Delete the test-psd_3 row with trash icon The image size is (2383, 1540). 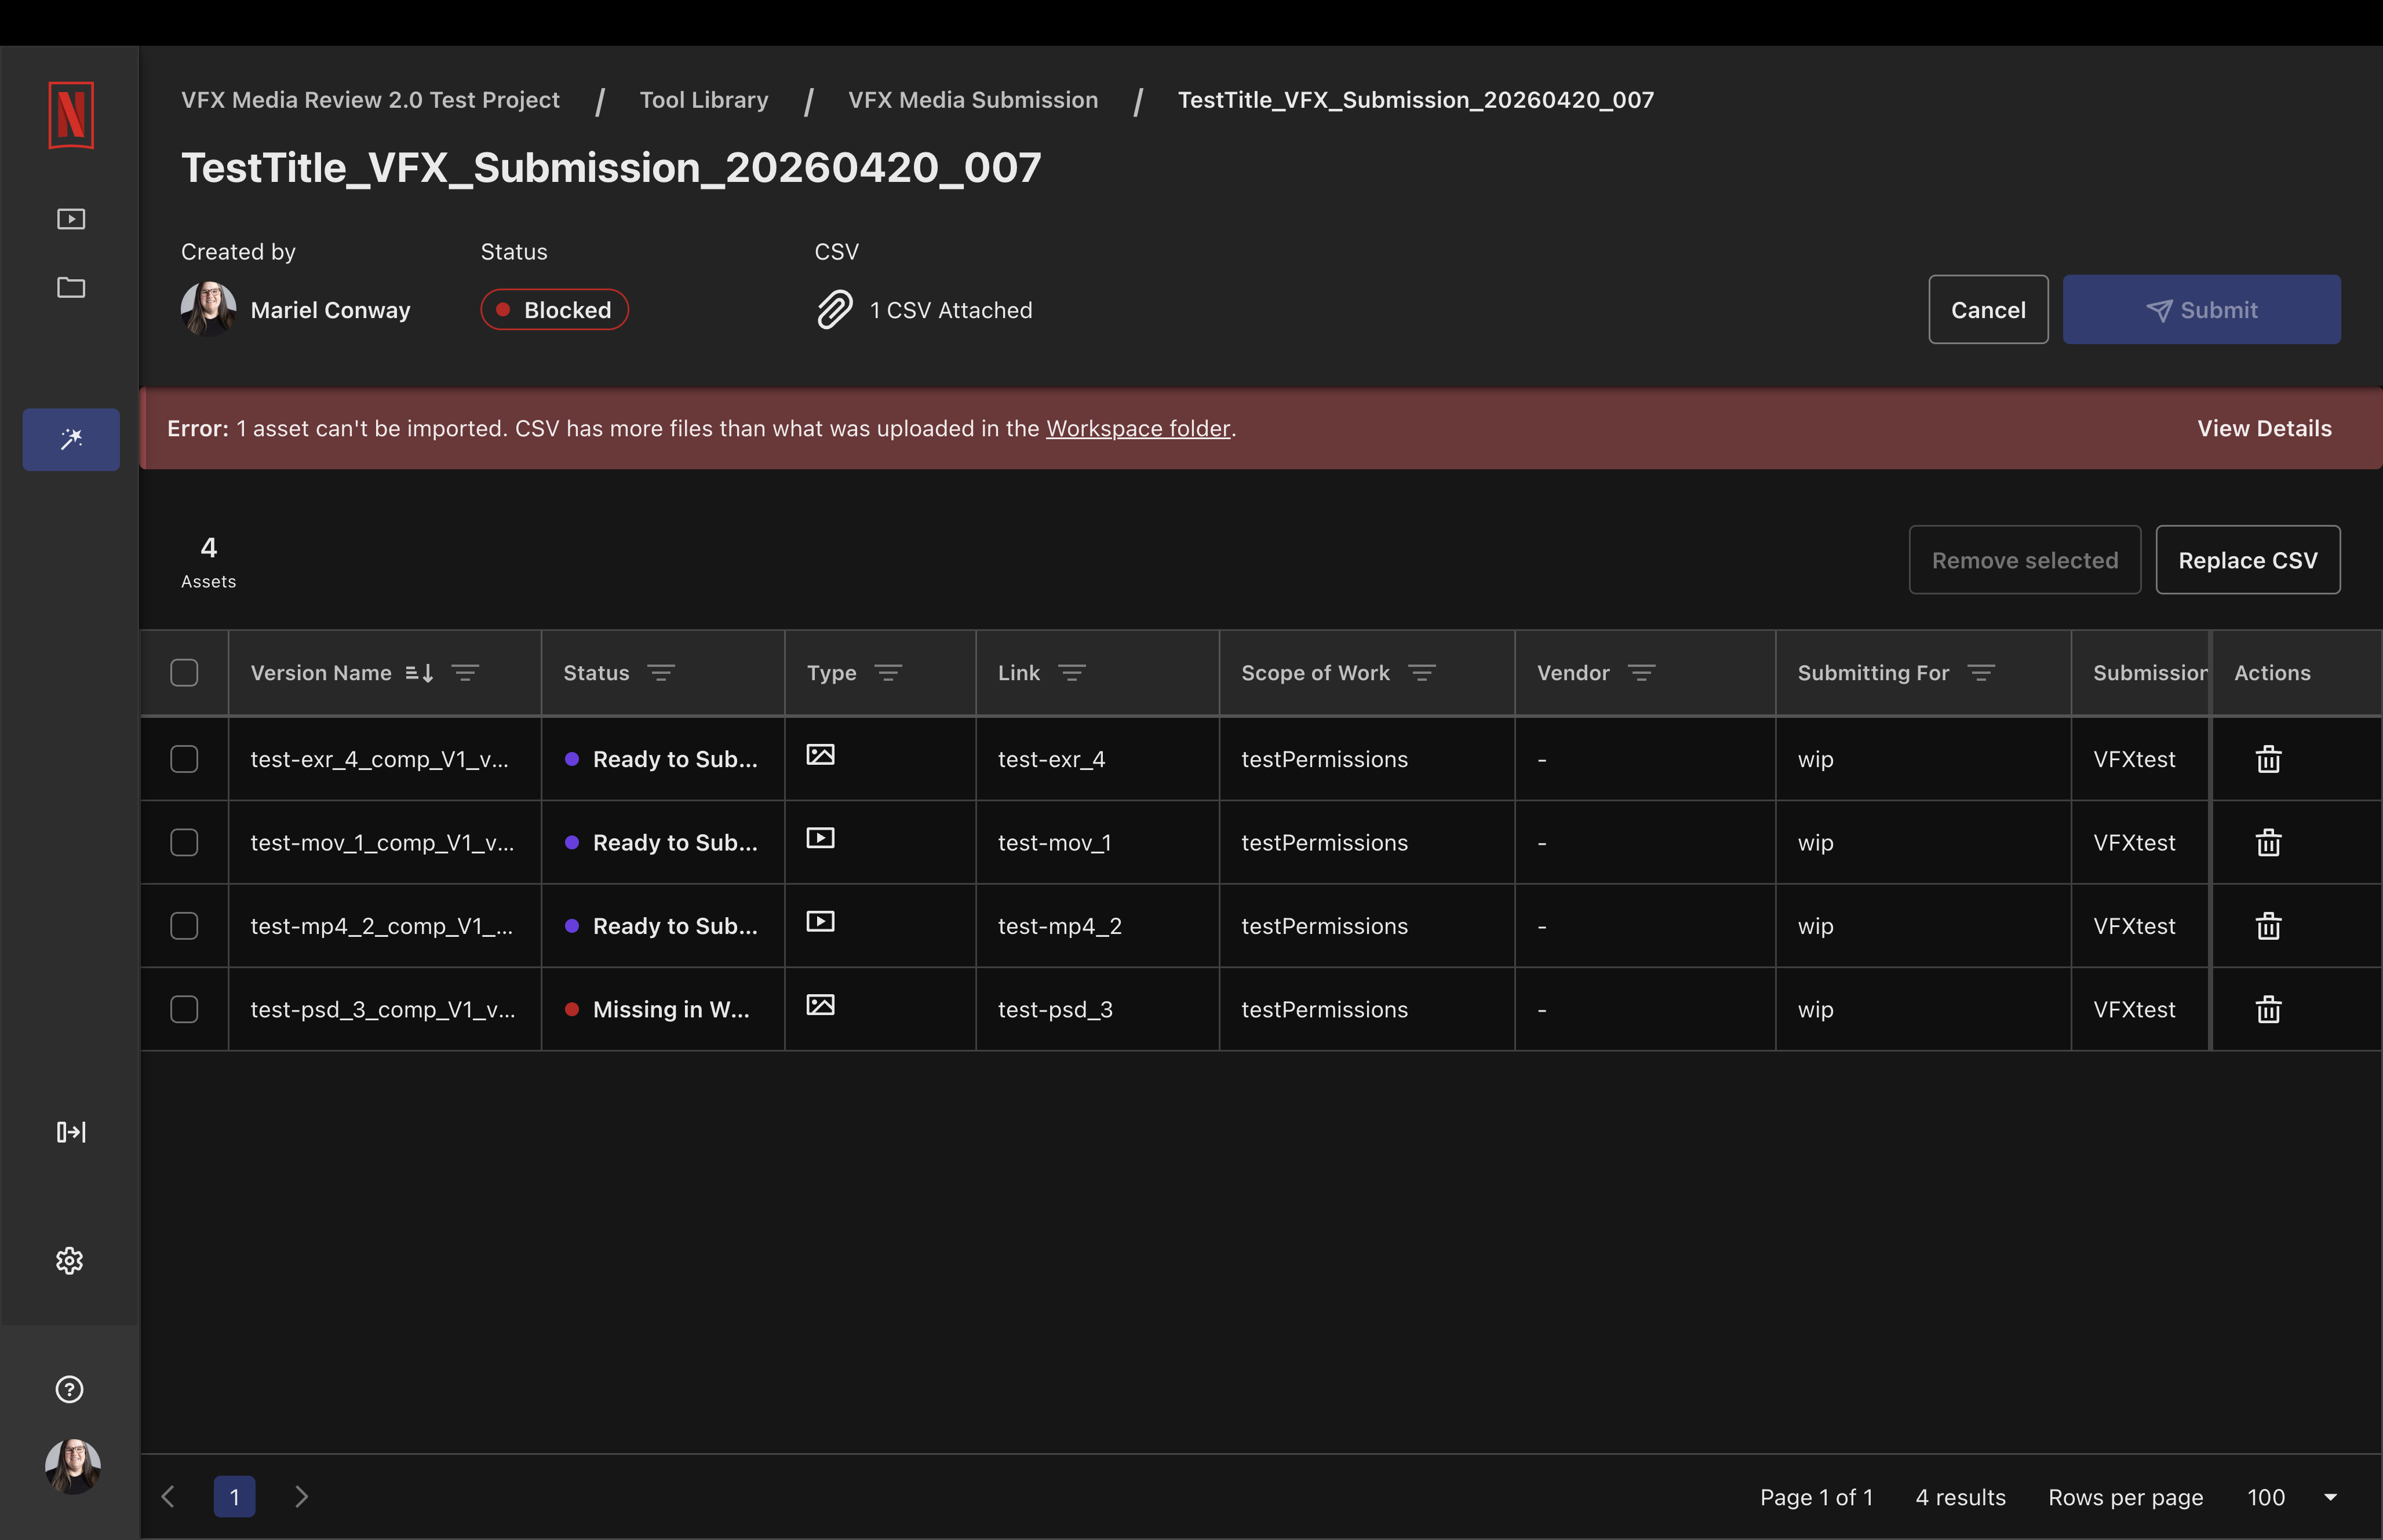click(2268, 1009)
